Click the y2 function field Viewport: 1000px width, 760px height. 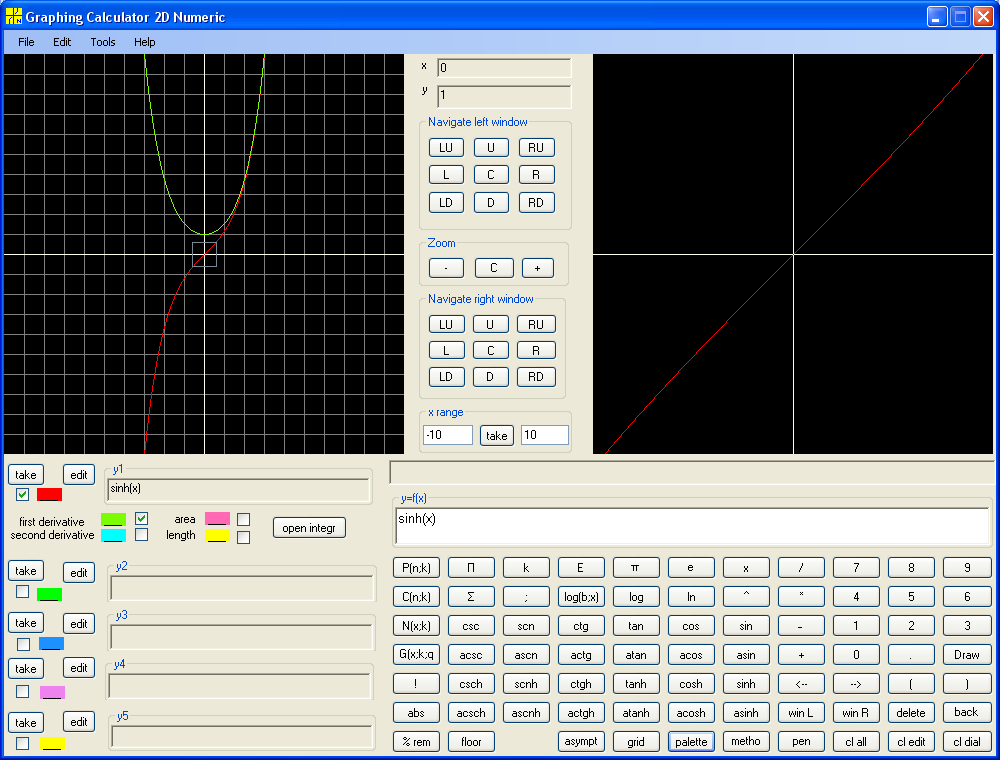click(242, 588)
